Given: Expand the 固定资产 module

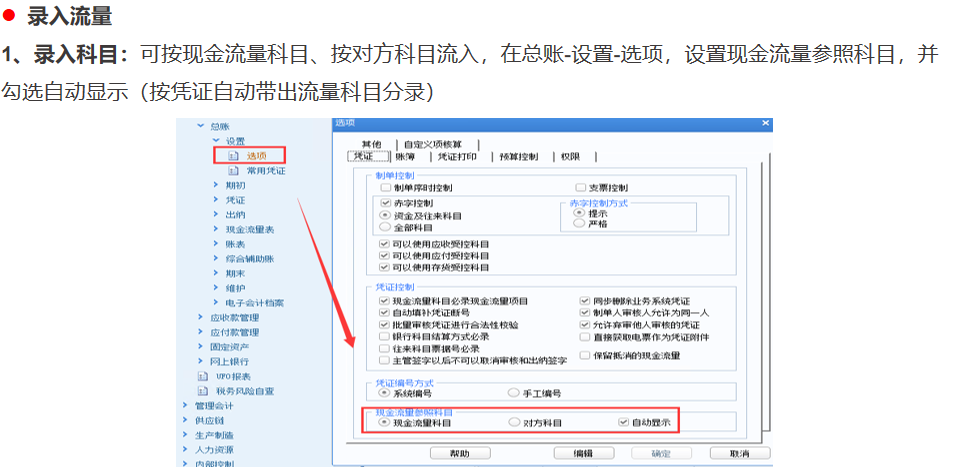Looking at the screenshot, I should (x=201, y=347).
